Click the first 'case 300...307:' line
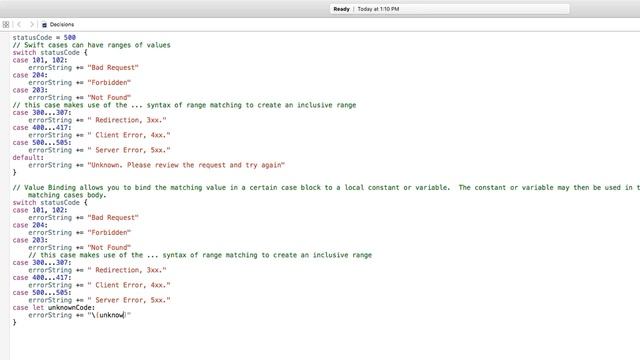The width and height of the screenshot is (640, 360). tap(42, 113)
